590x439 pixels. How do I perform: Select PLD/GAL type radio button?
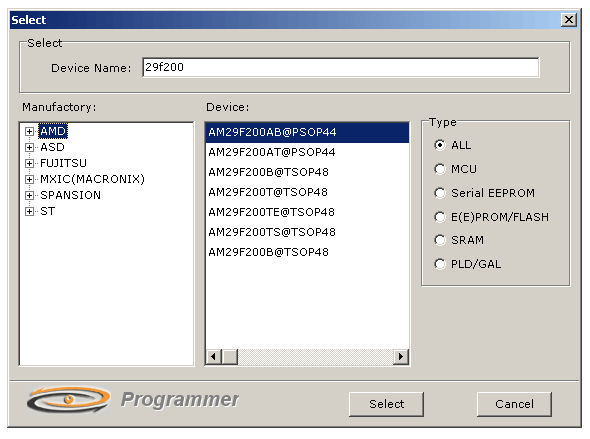pos(439,264)
